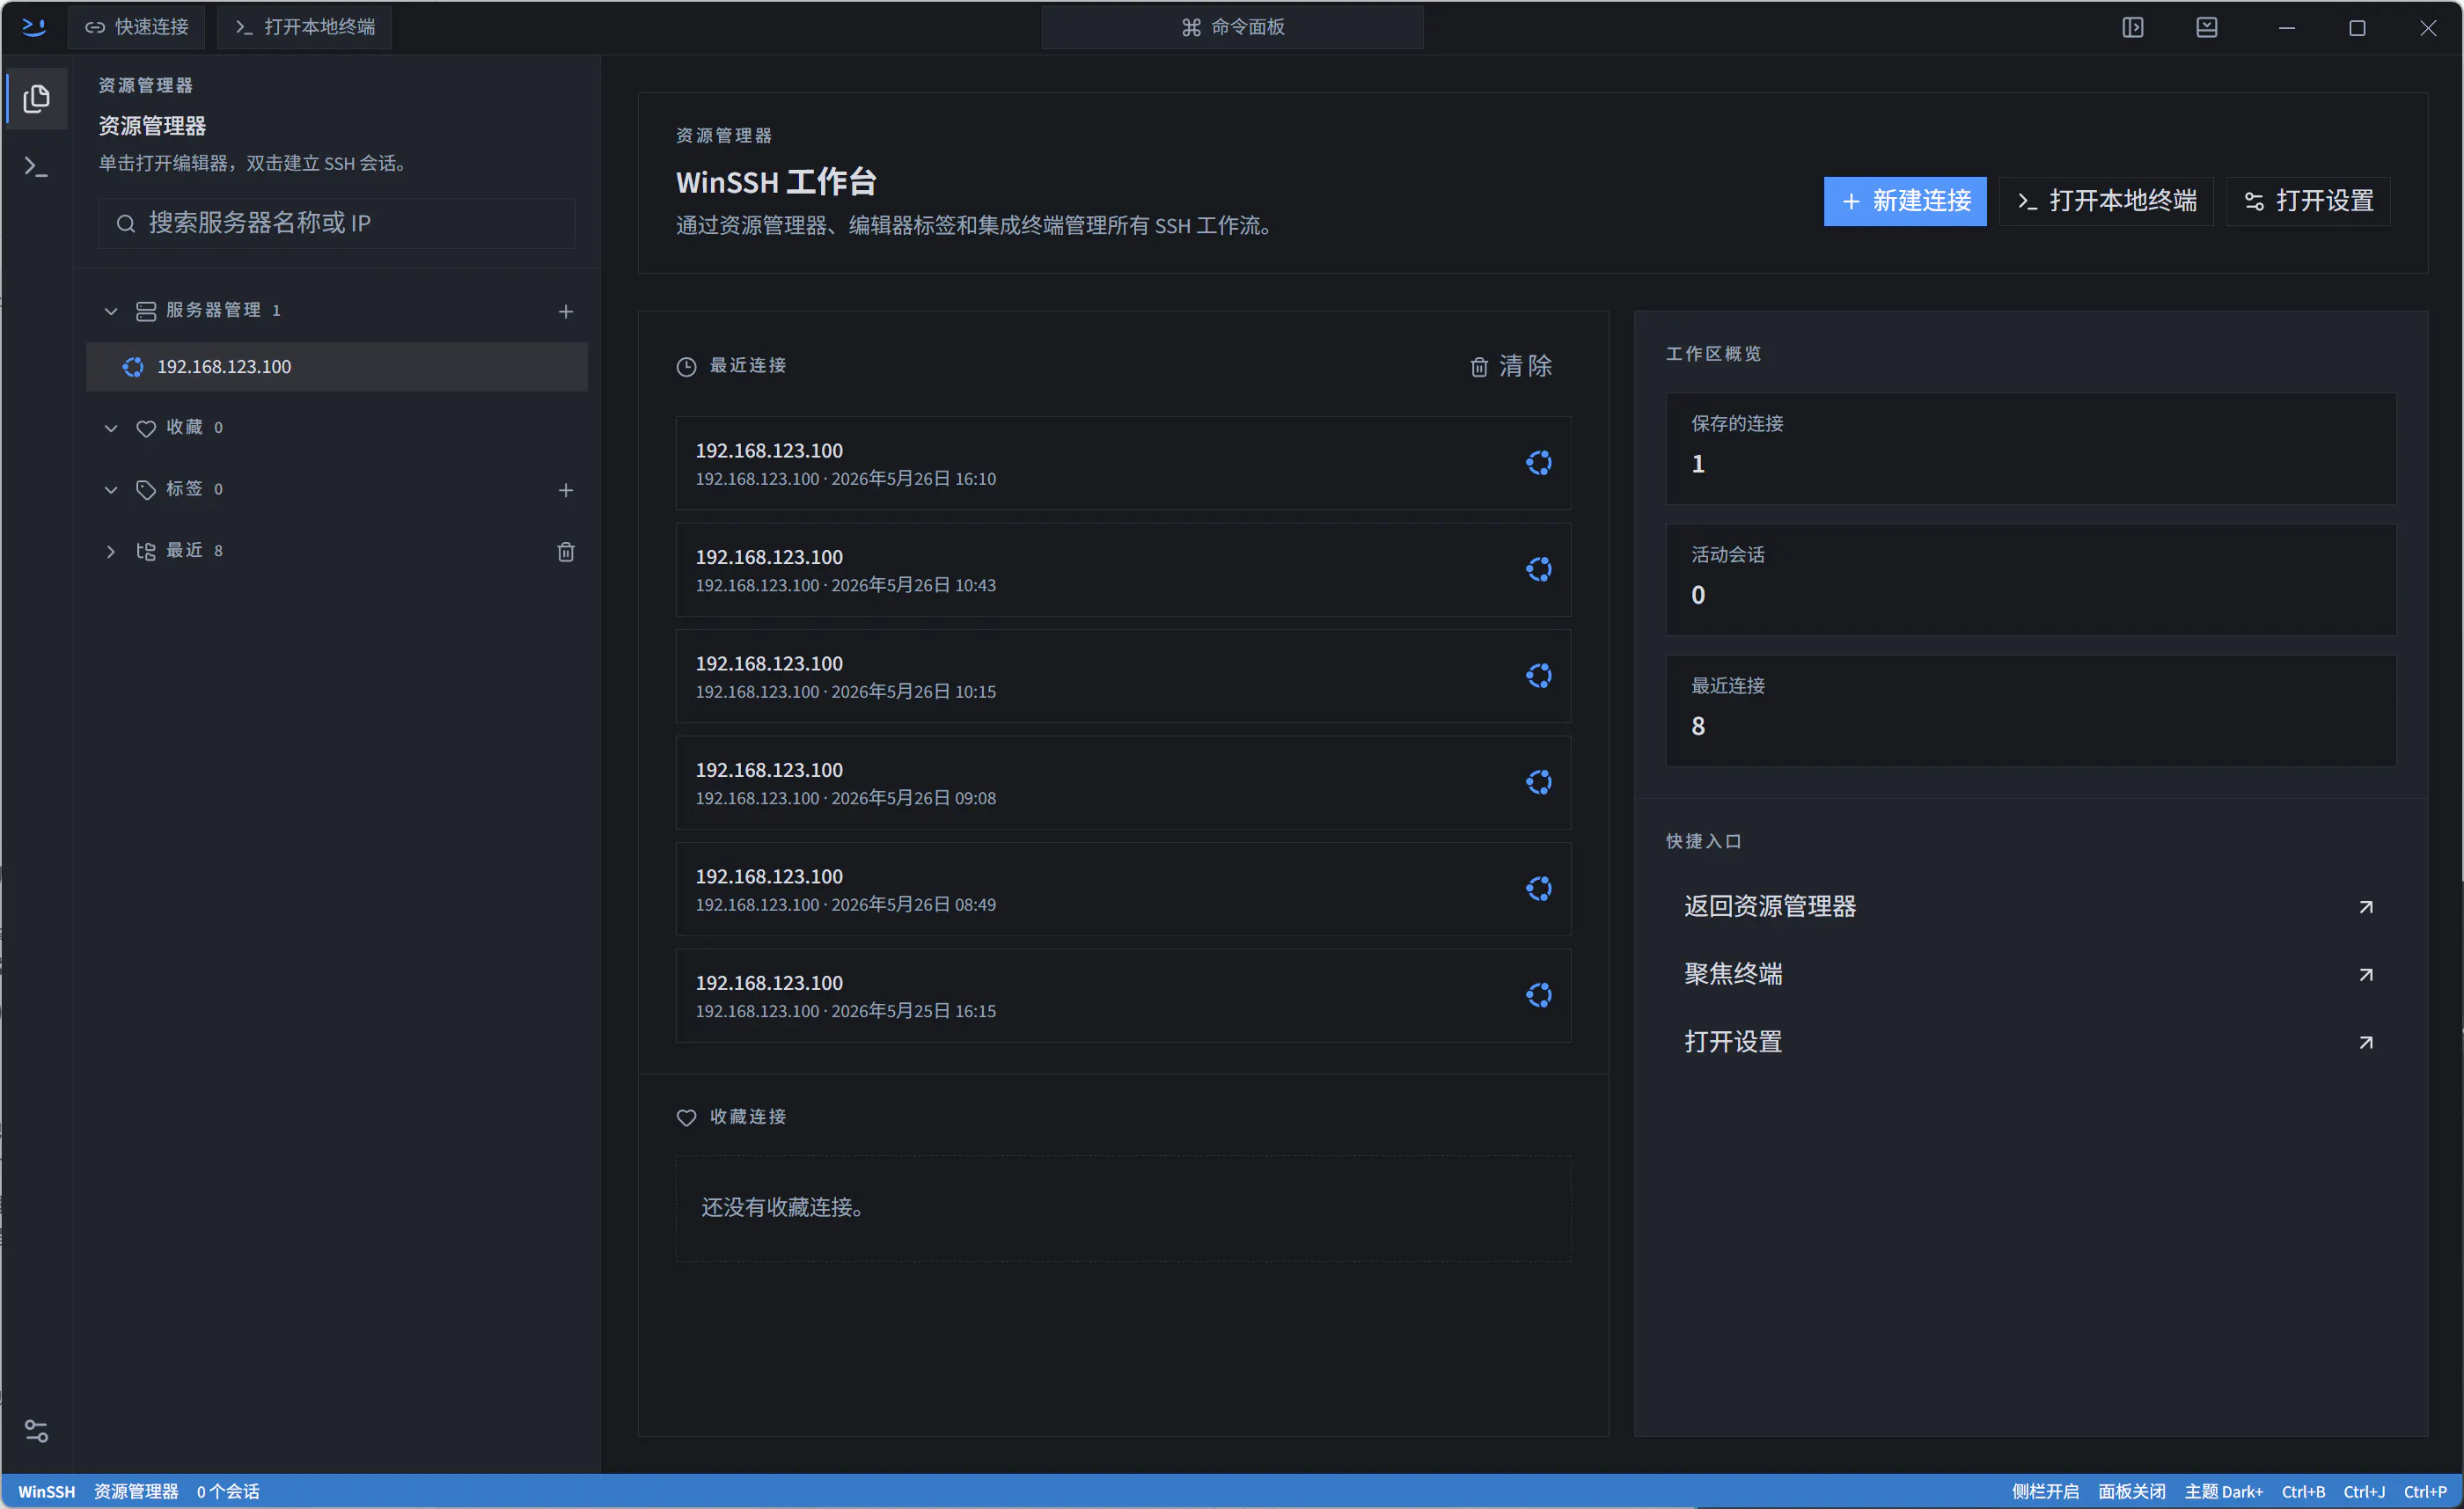Click the arrow icon next to 返回资源管理器
Image resolution: width=2464 pixels, height=1509 pixels.
pos(2366,907)
